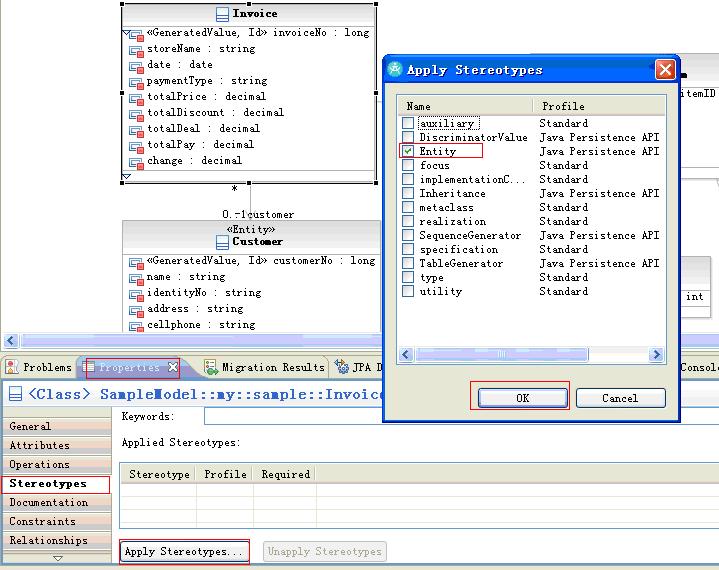
Task: Select the address attribute icon
Action: [136, 310]
